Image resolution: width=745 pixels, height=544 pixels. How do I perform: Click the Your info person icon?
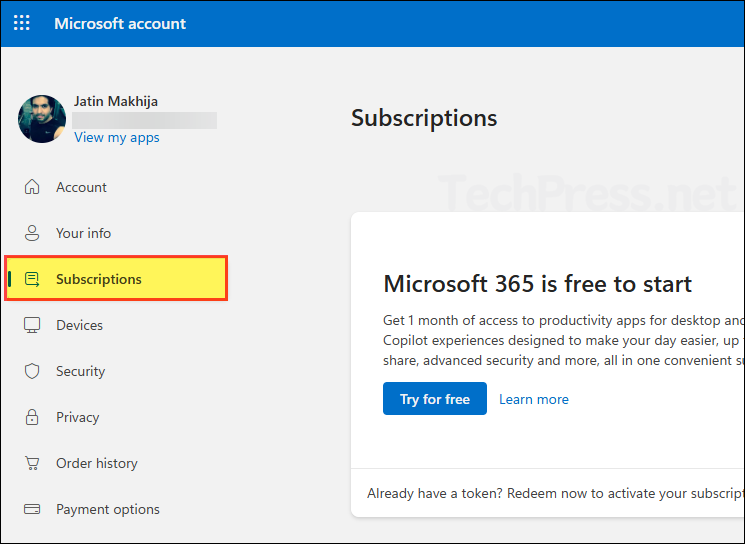pyautogui.click(x=32, y=233)
